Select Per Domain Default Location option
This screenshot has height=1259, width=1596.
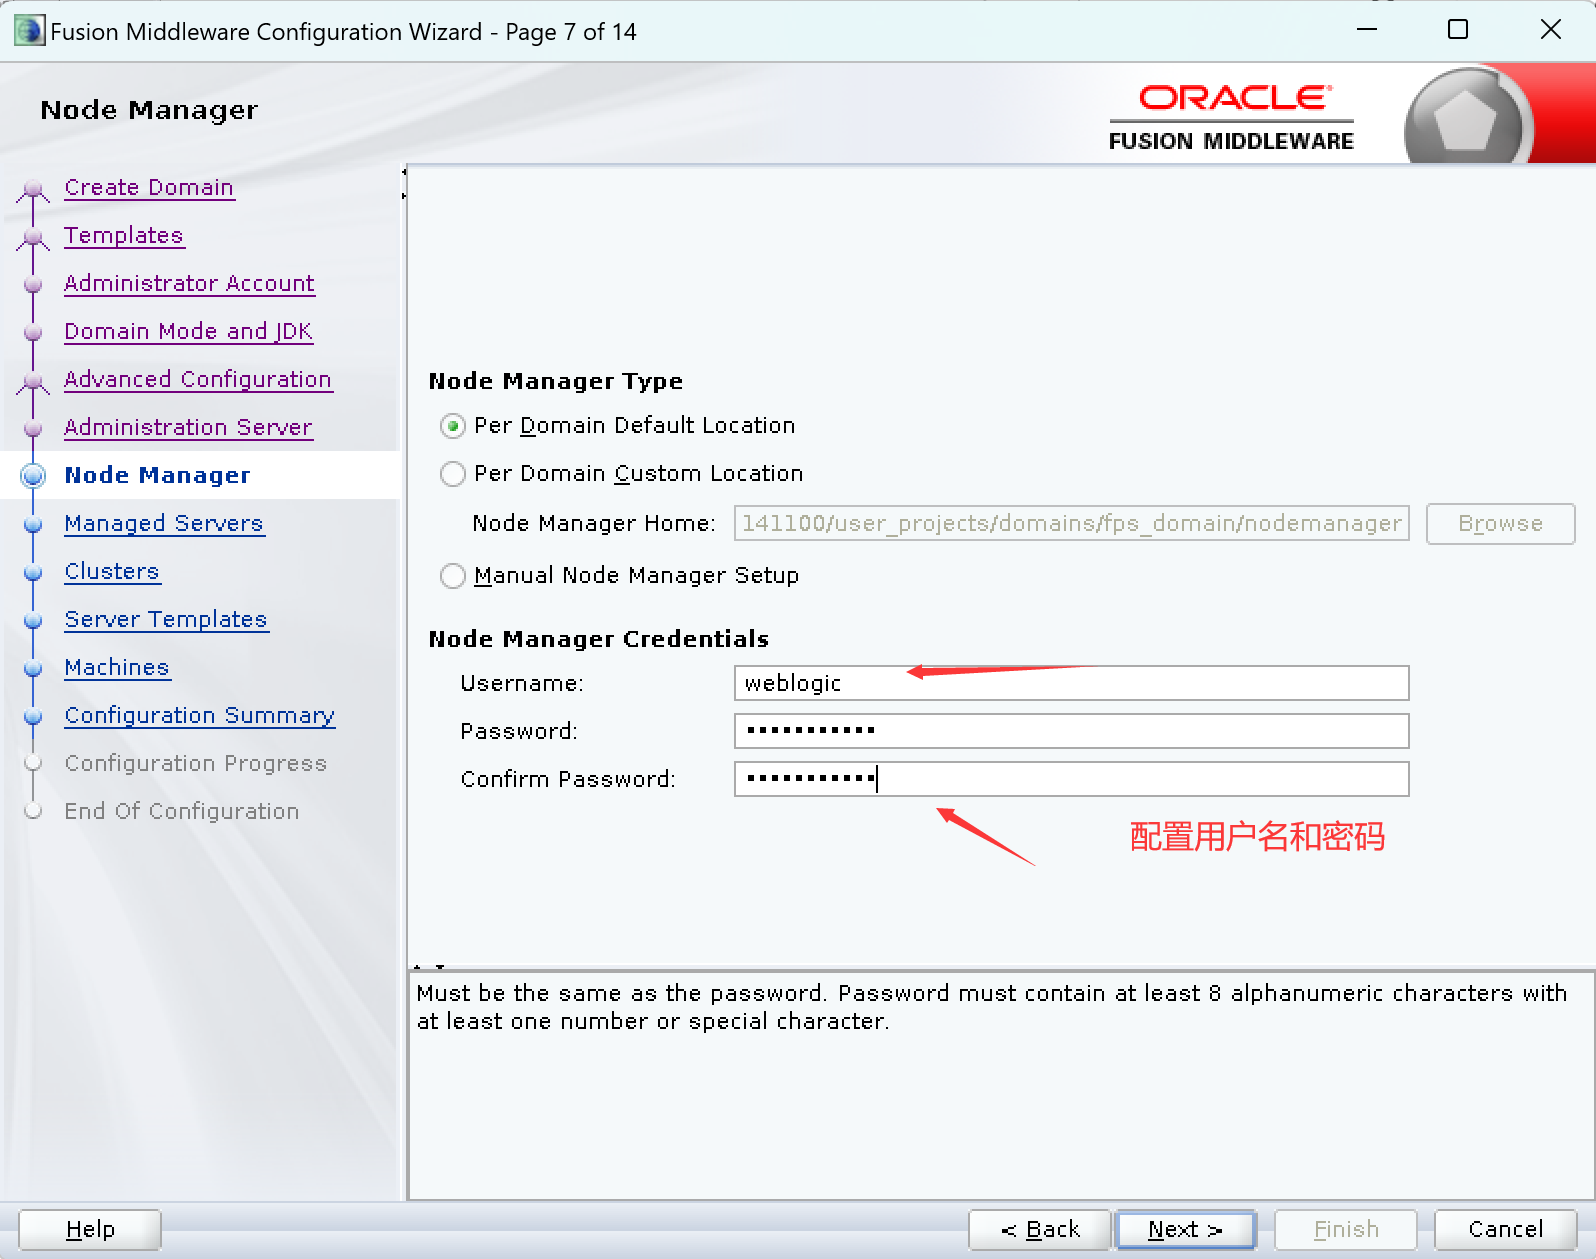point(453,426)
